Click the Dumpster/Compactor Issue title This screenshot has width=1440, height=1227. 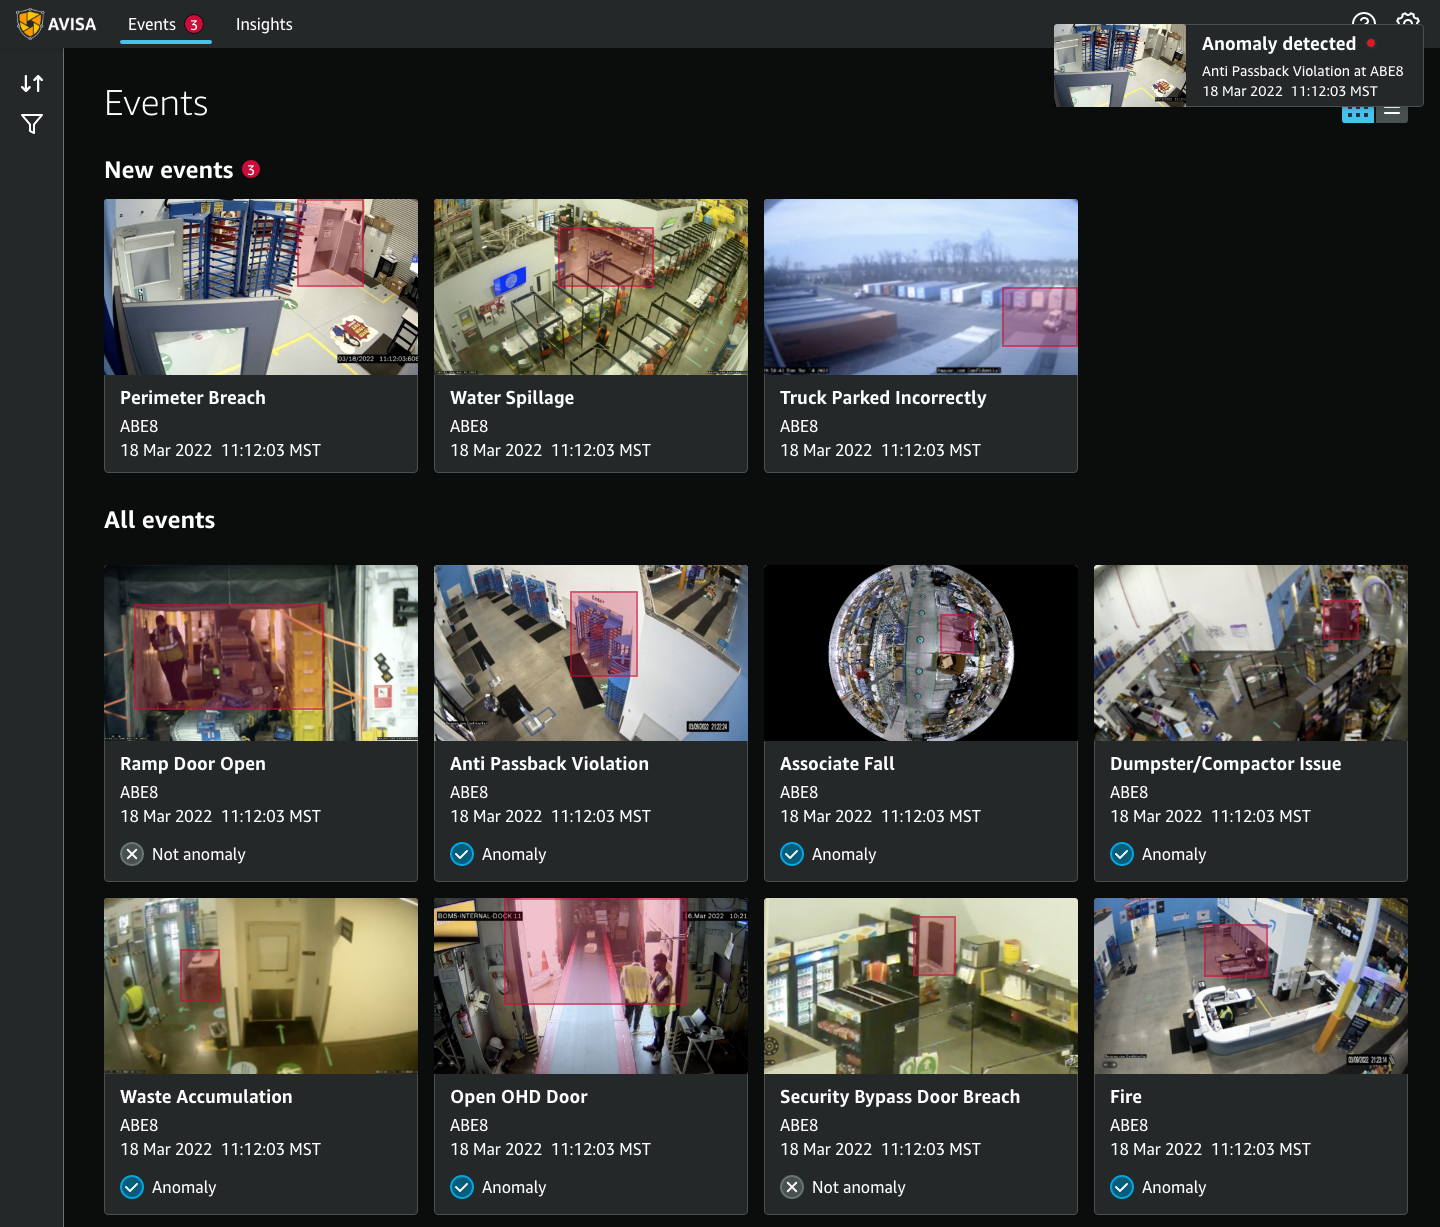1226,764
